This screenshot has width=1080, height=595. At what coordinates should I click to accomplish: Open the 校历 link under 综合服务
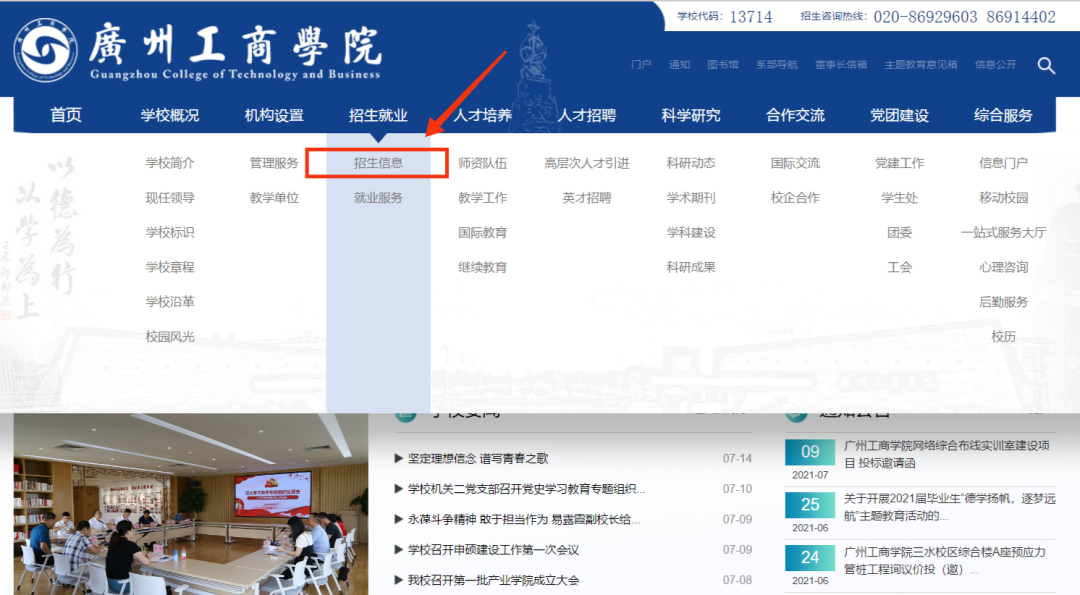pos(1005,337)
